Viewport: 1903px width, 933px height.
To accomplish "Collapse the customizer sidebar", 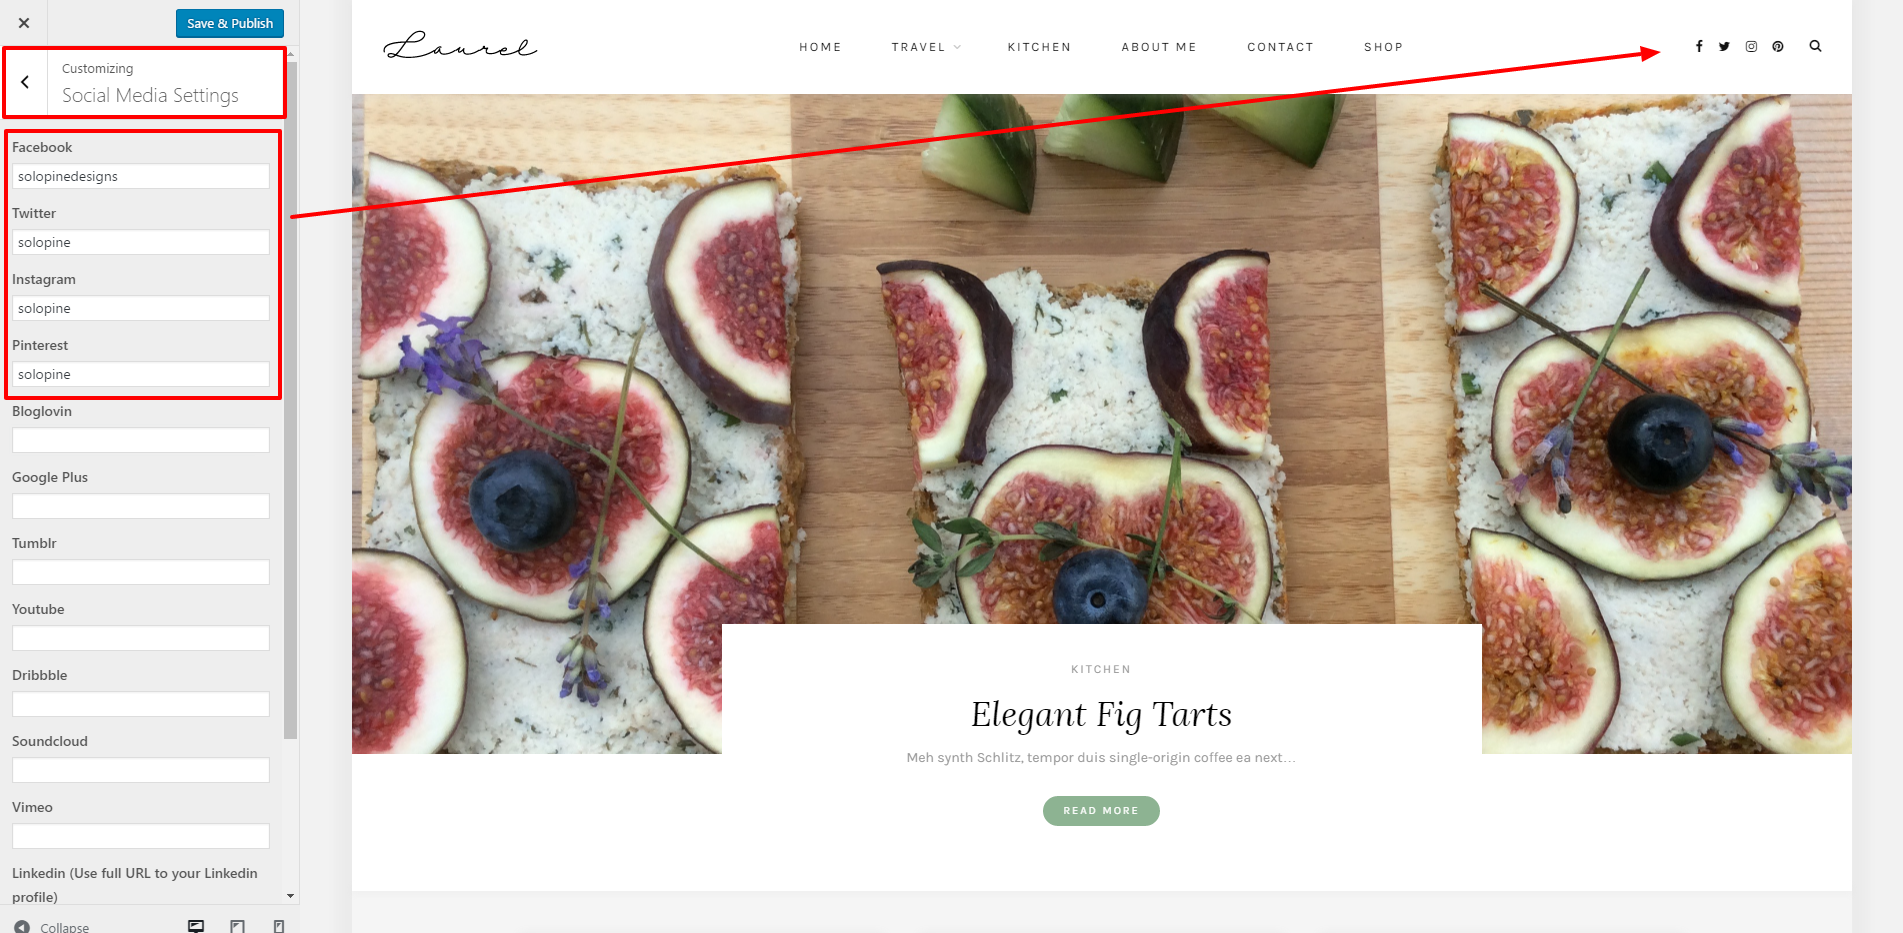I will tap(52, 927).
